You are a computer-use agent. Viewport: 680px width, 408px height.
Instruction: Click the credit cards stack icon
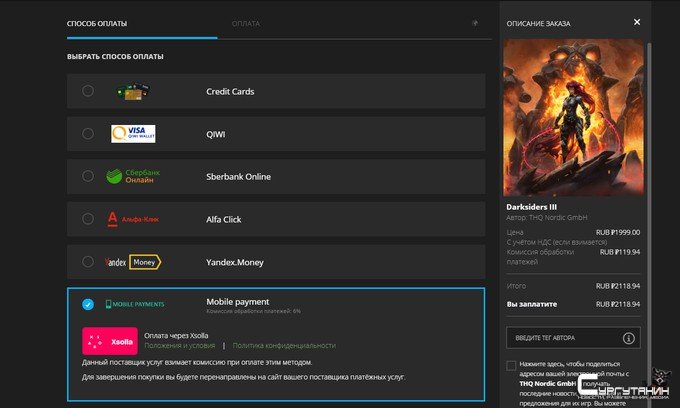(x=133, y=91)
